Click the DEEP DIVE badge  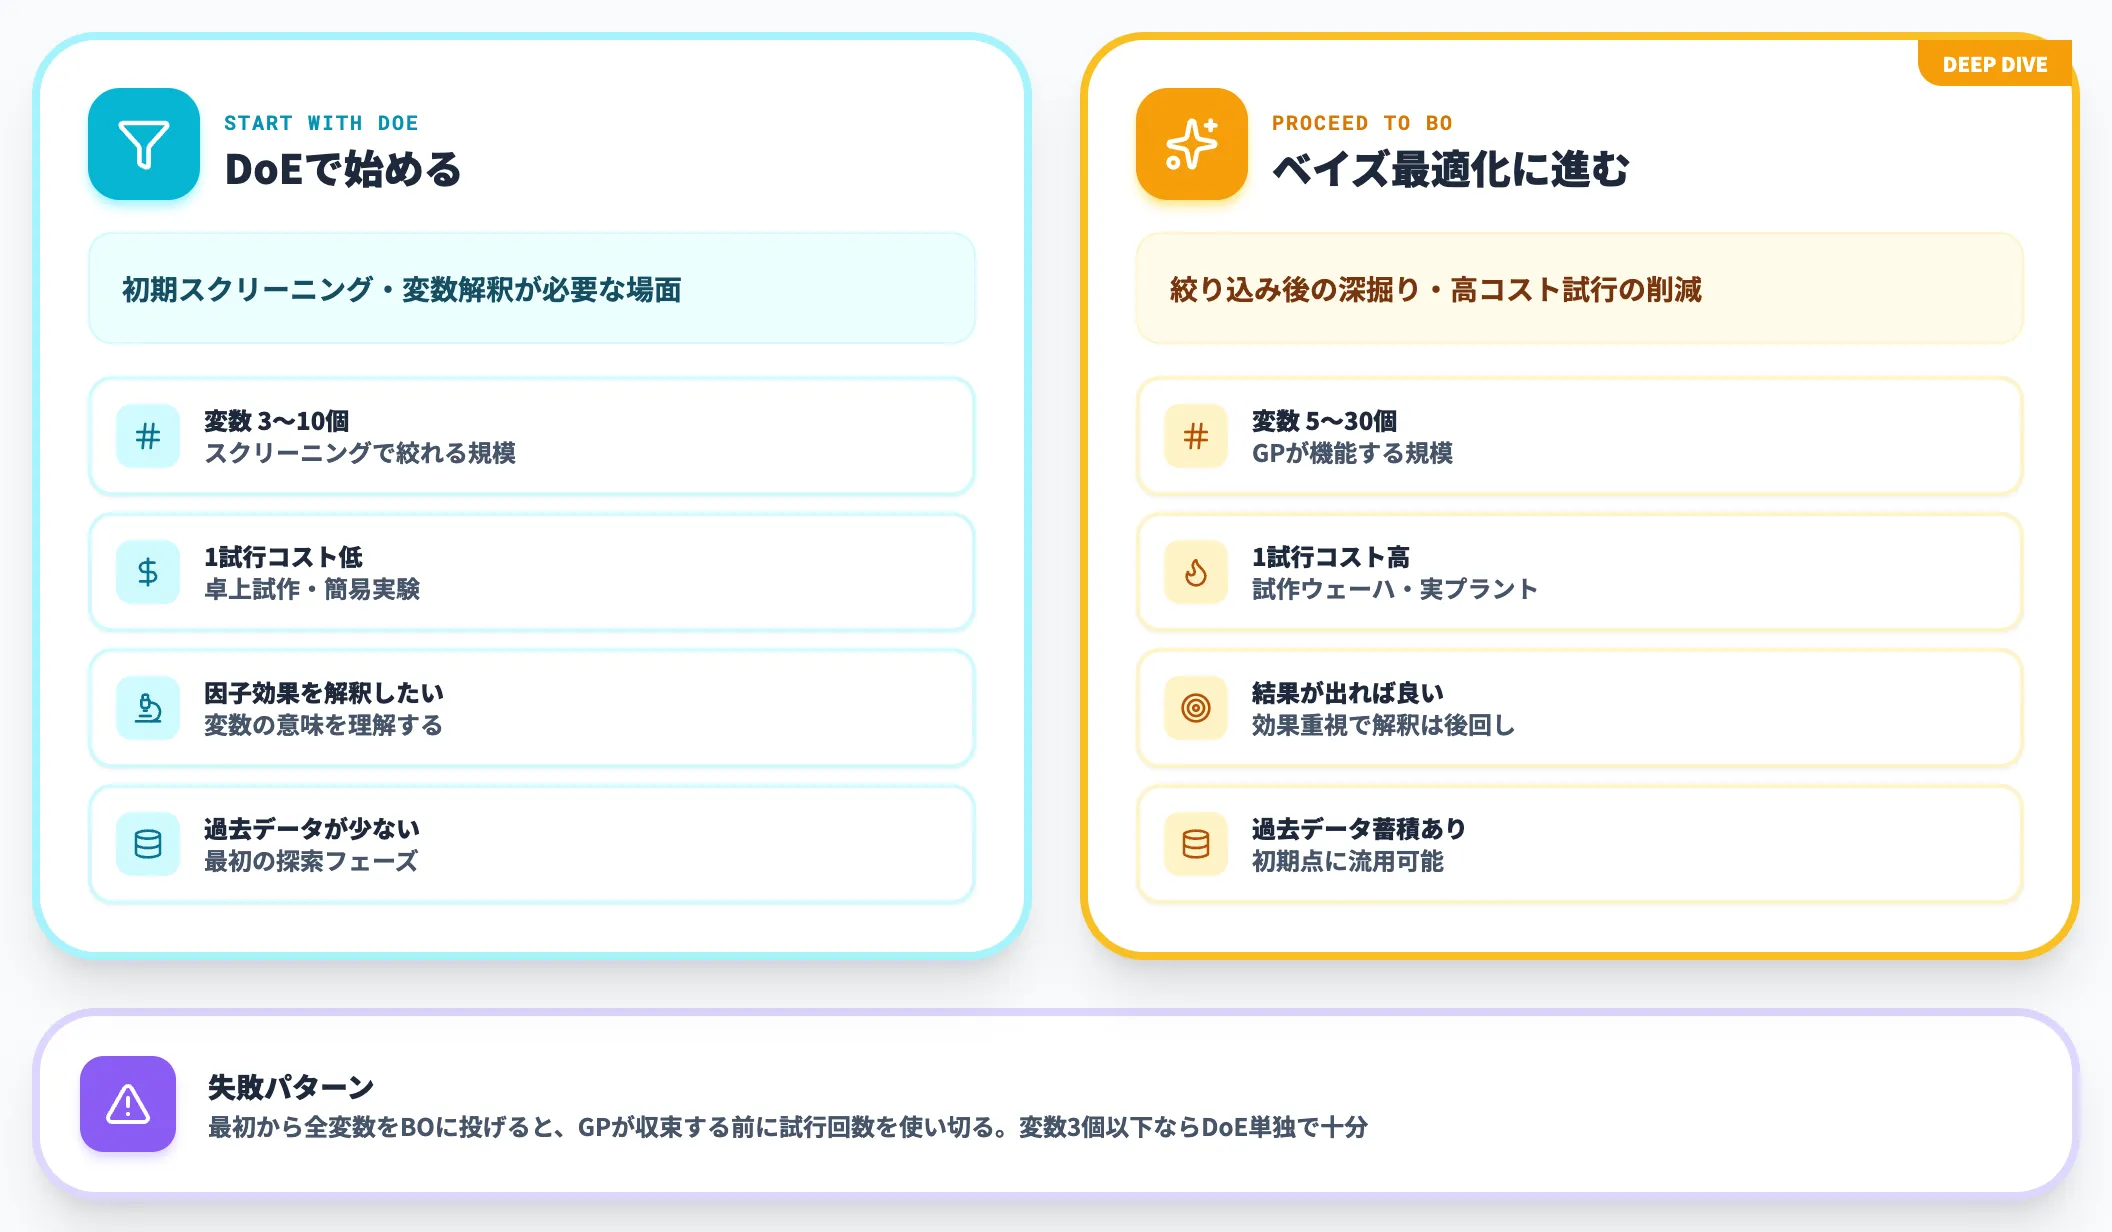click(1995, 64)
